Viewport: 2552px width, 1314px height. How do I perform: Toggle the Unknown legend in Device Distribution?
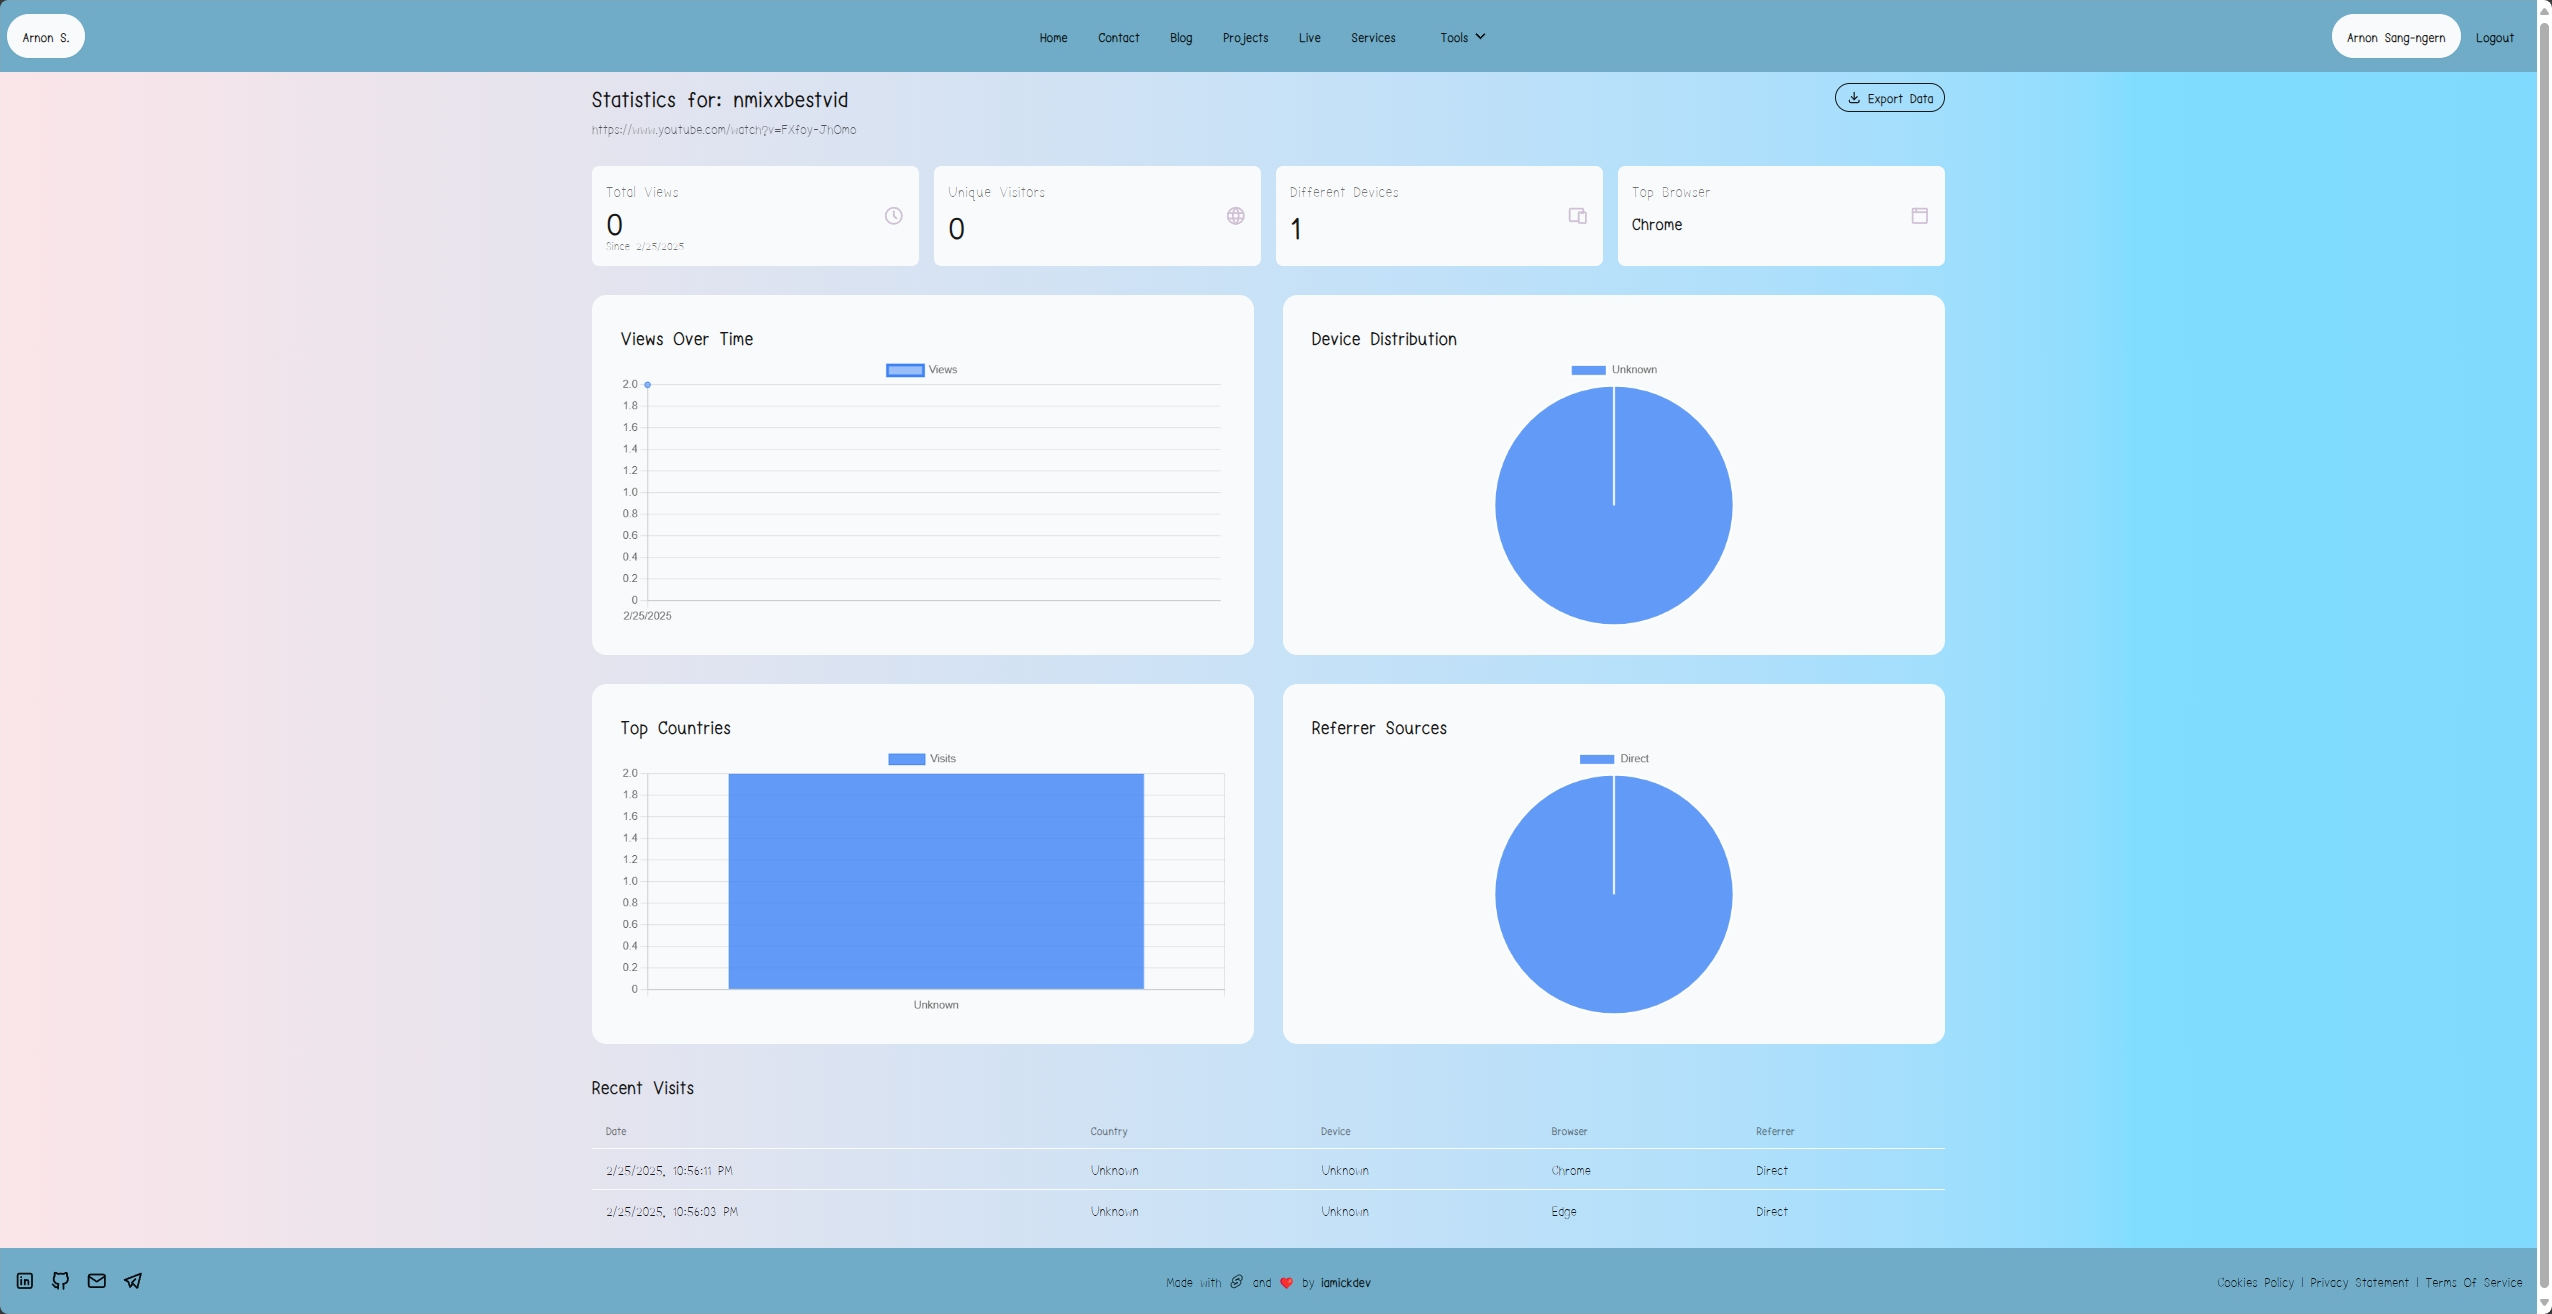point(1614,370)
